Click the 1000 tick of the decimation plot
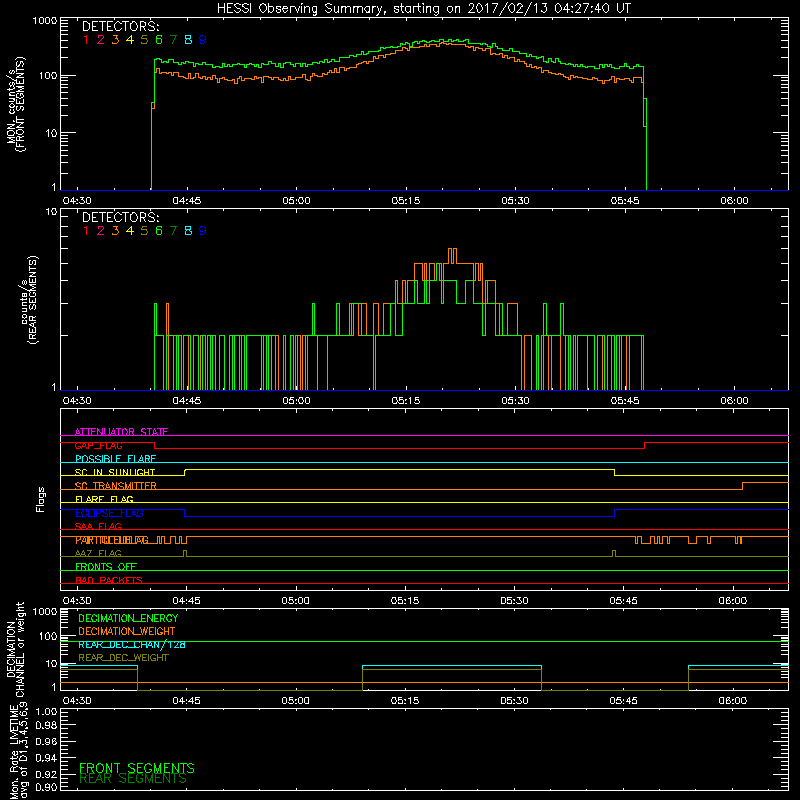 pos(45,611)
